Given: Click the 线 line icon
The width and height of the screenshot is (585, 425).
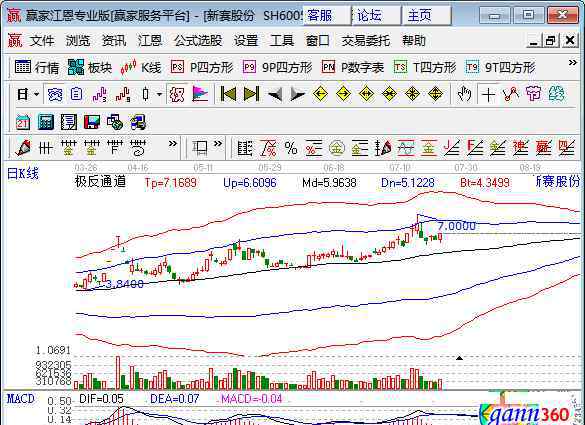Looking at the screenshot, I should click(x=556, y=94).
